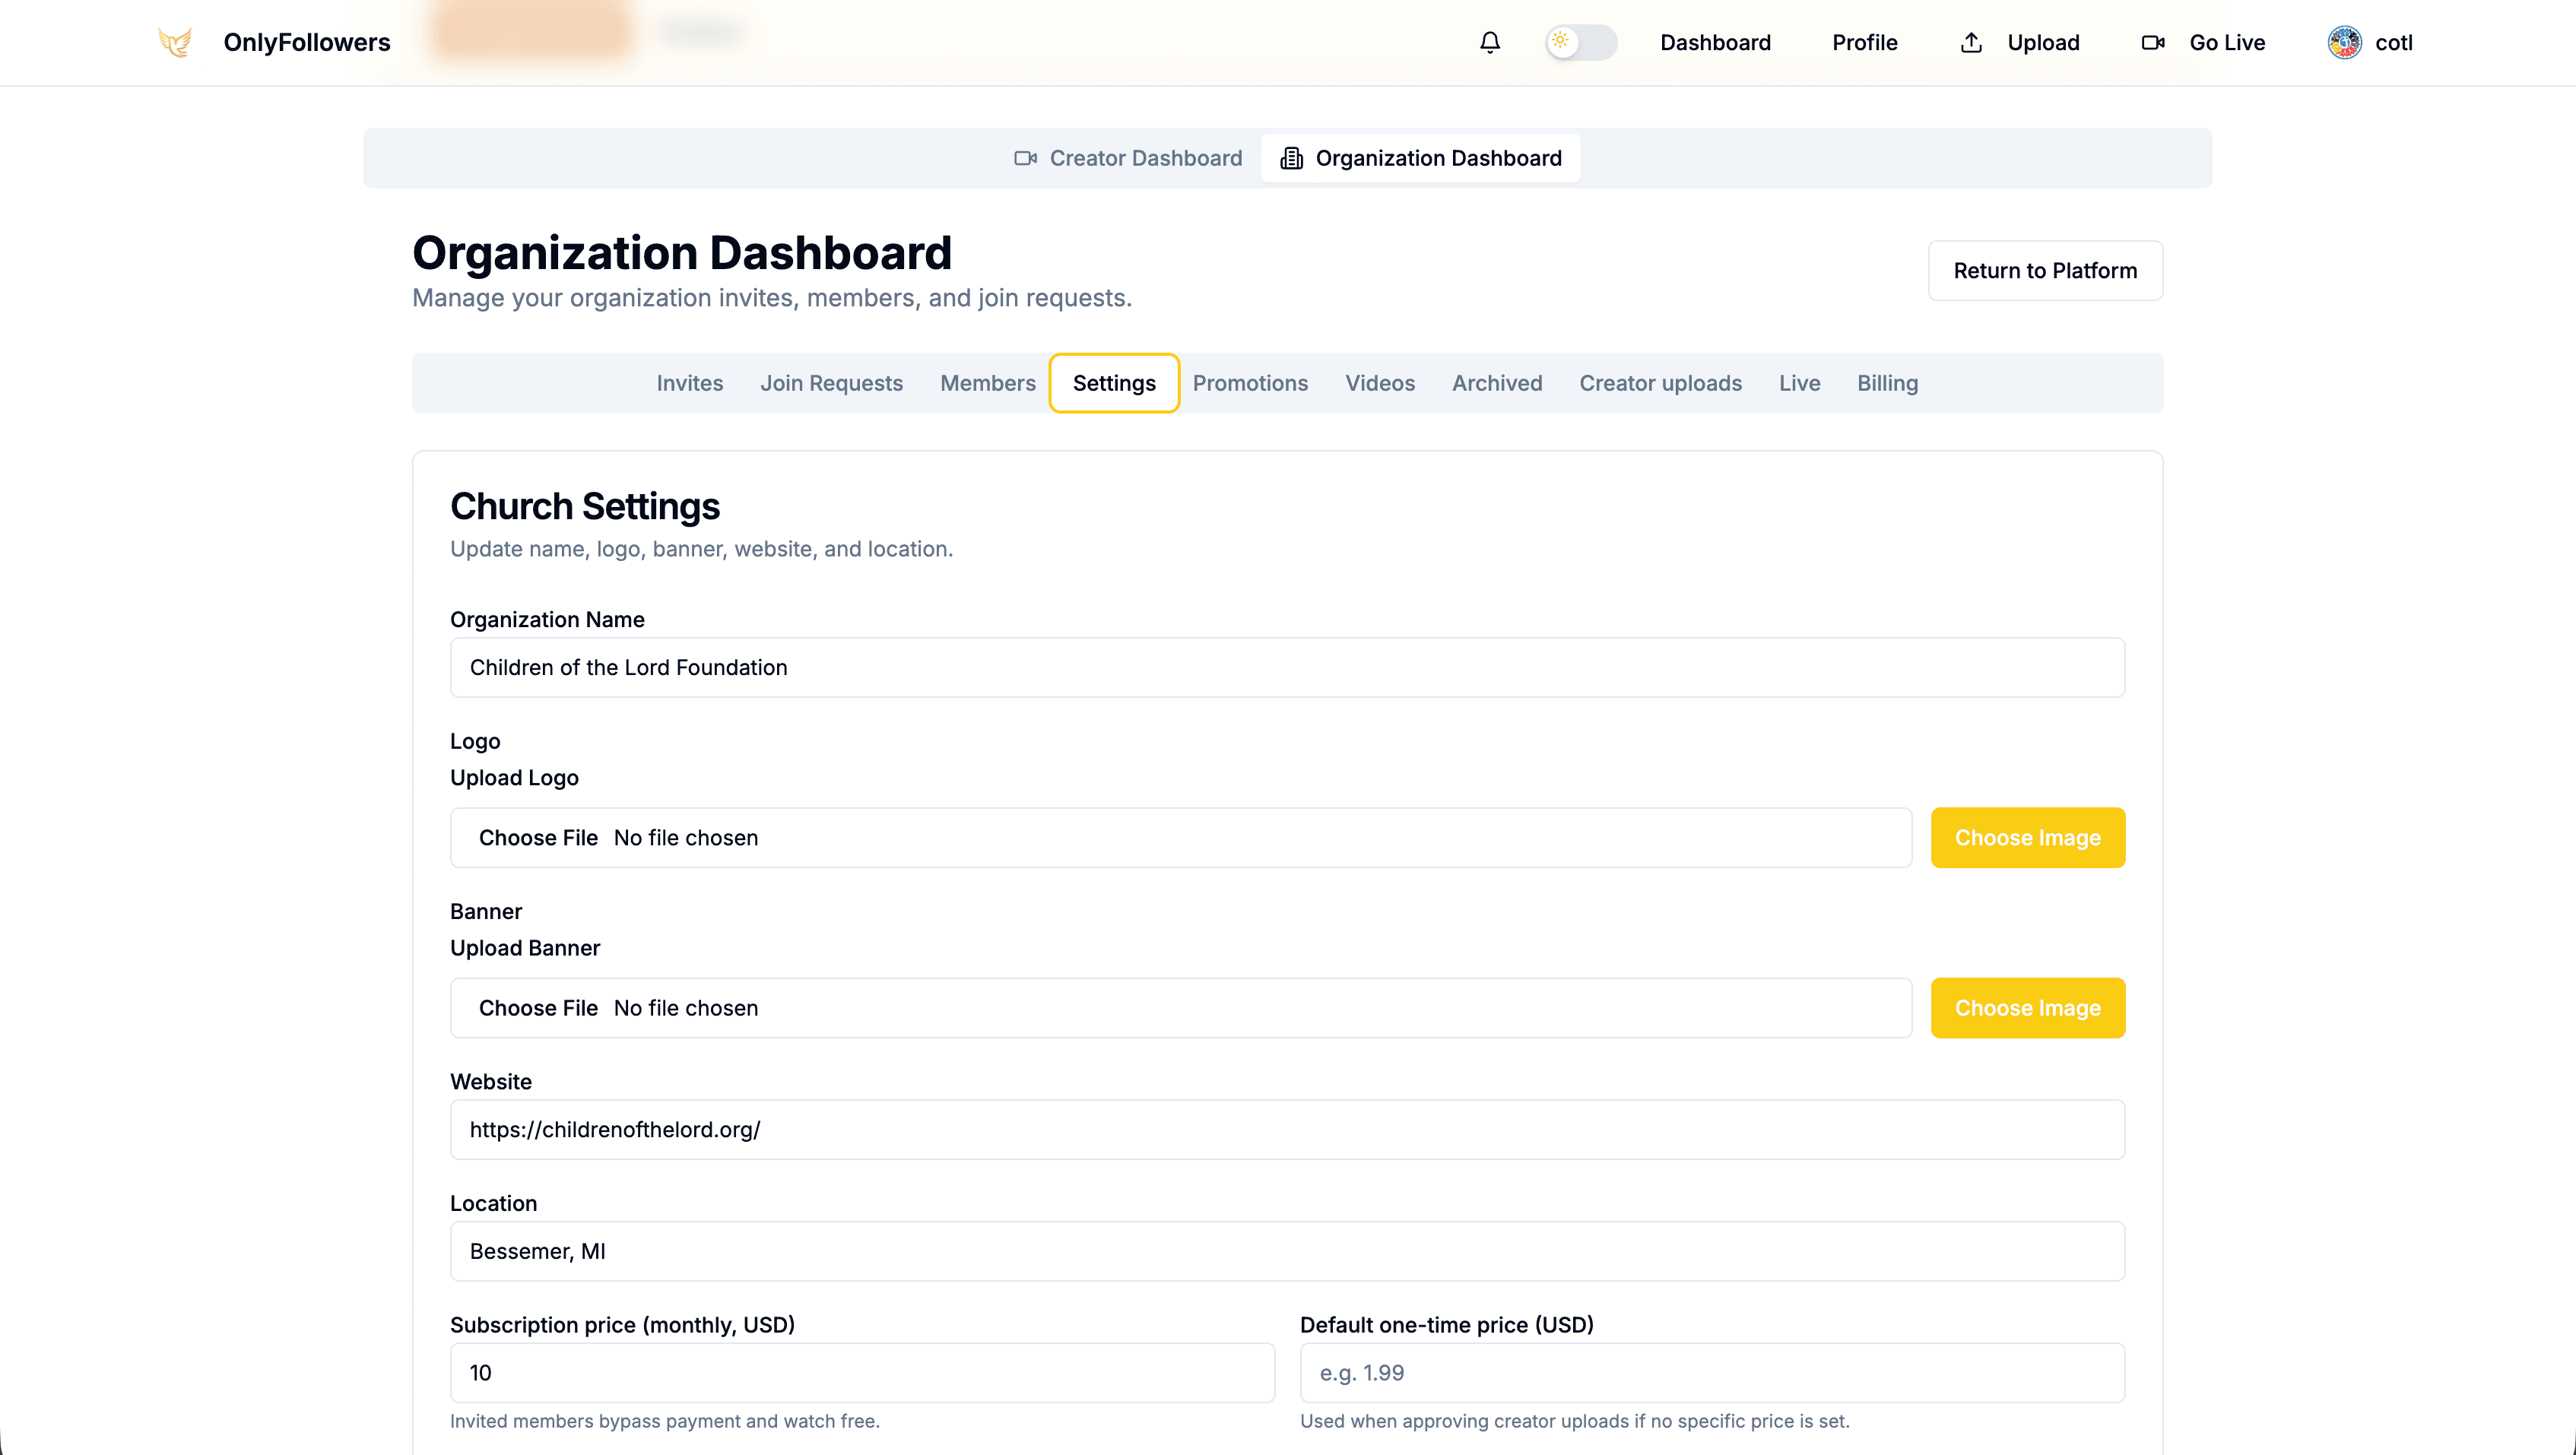Viewport: 2576px width, 1455px height.
Task: Open the Billing tab
Action: (x=1887, y=383)
